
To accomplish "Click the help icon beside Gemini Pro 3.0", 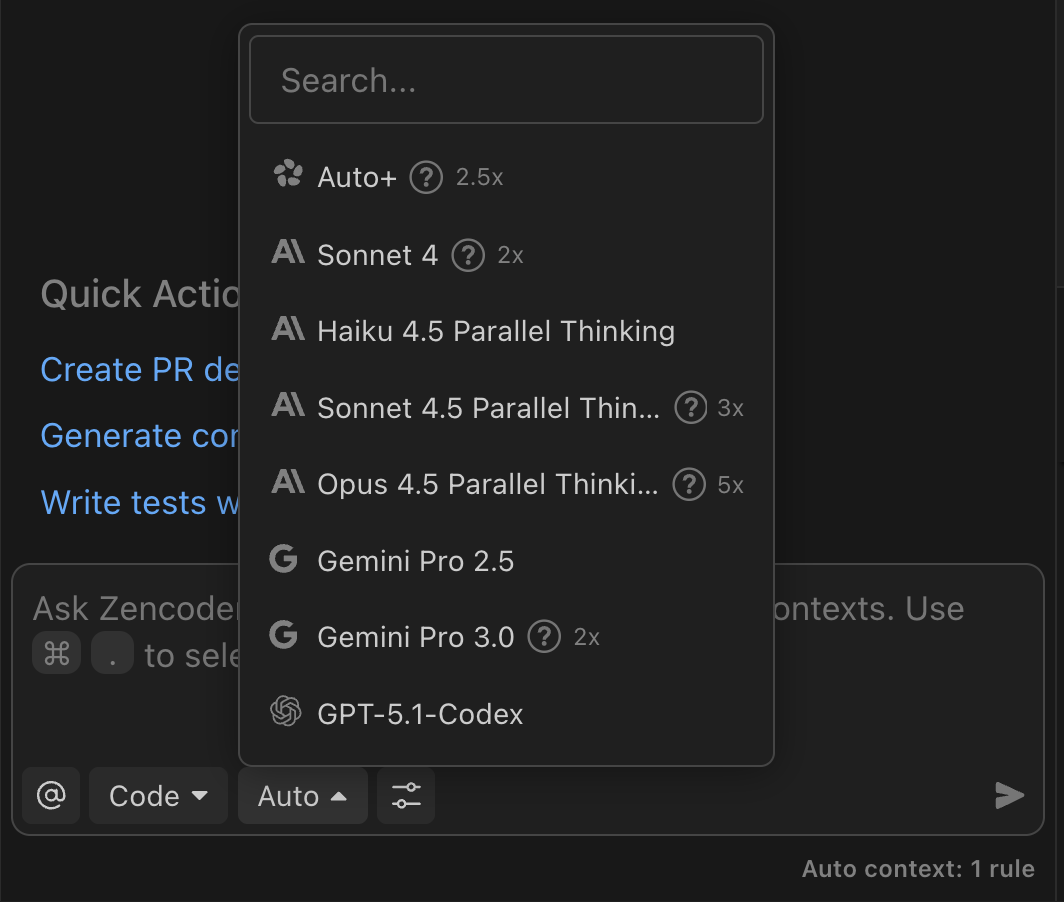I will pos(544,636).
